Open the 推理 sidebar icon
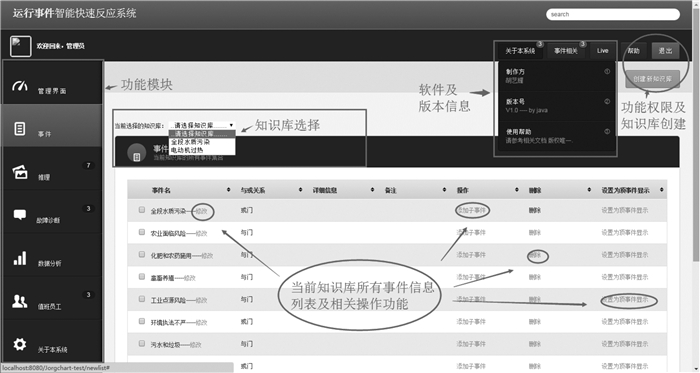Image resolution: width=700 pixels, height=373 pixels. pyautogui.click(x=20, y=172)
